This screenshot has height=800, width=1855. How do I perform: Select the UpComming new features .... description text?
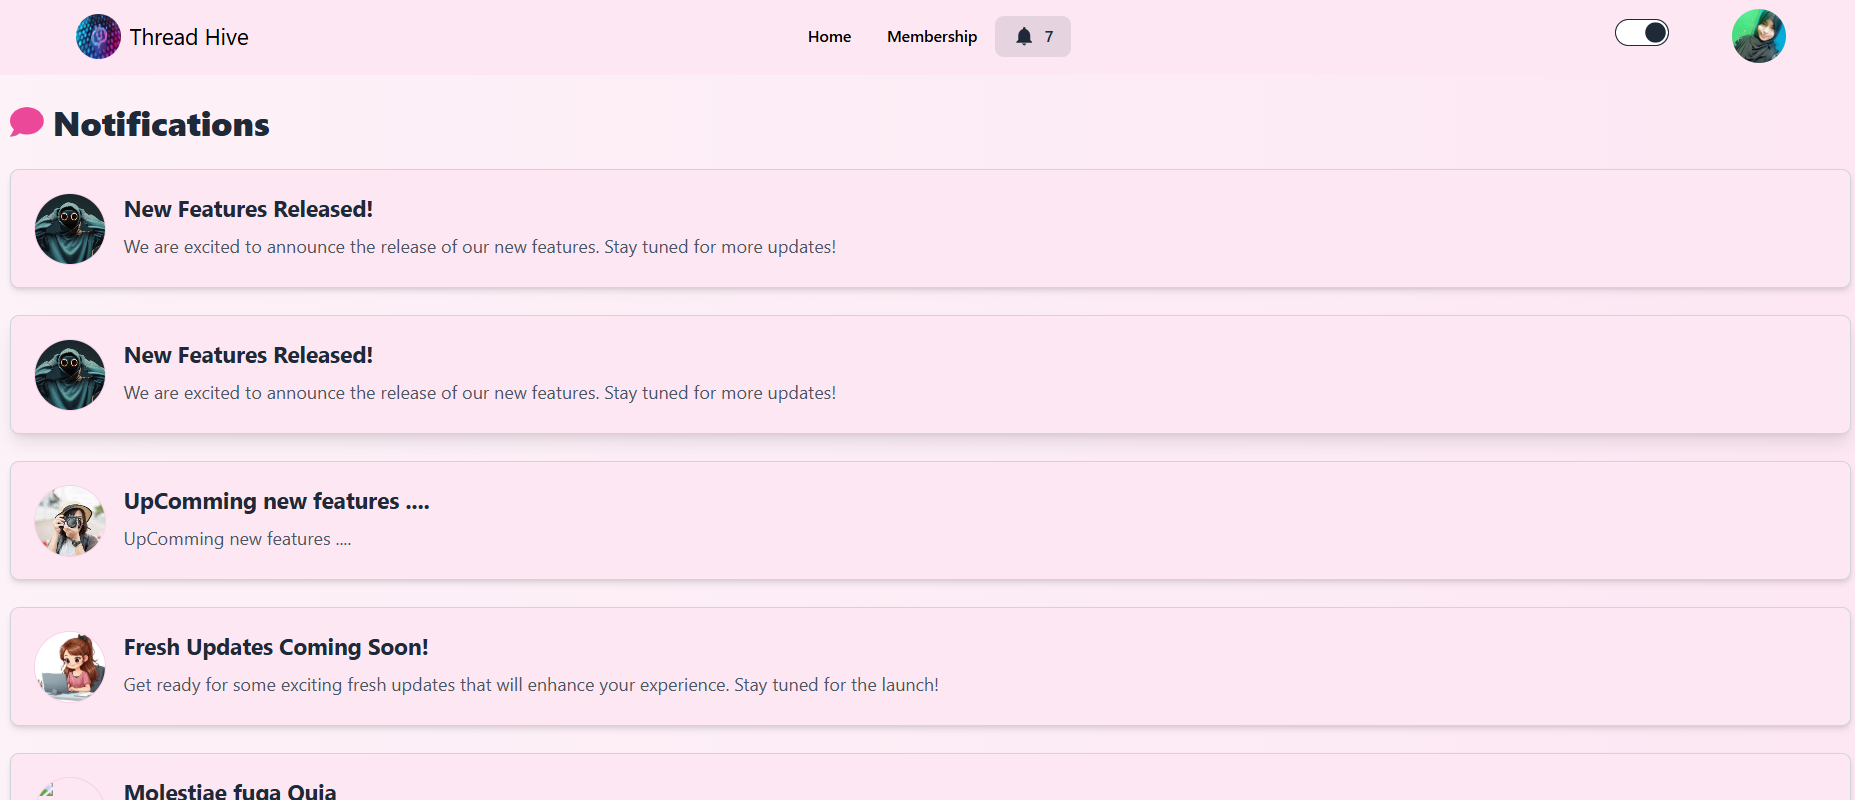click(238, 539)
